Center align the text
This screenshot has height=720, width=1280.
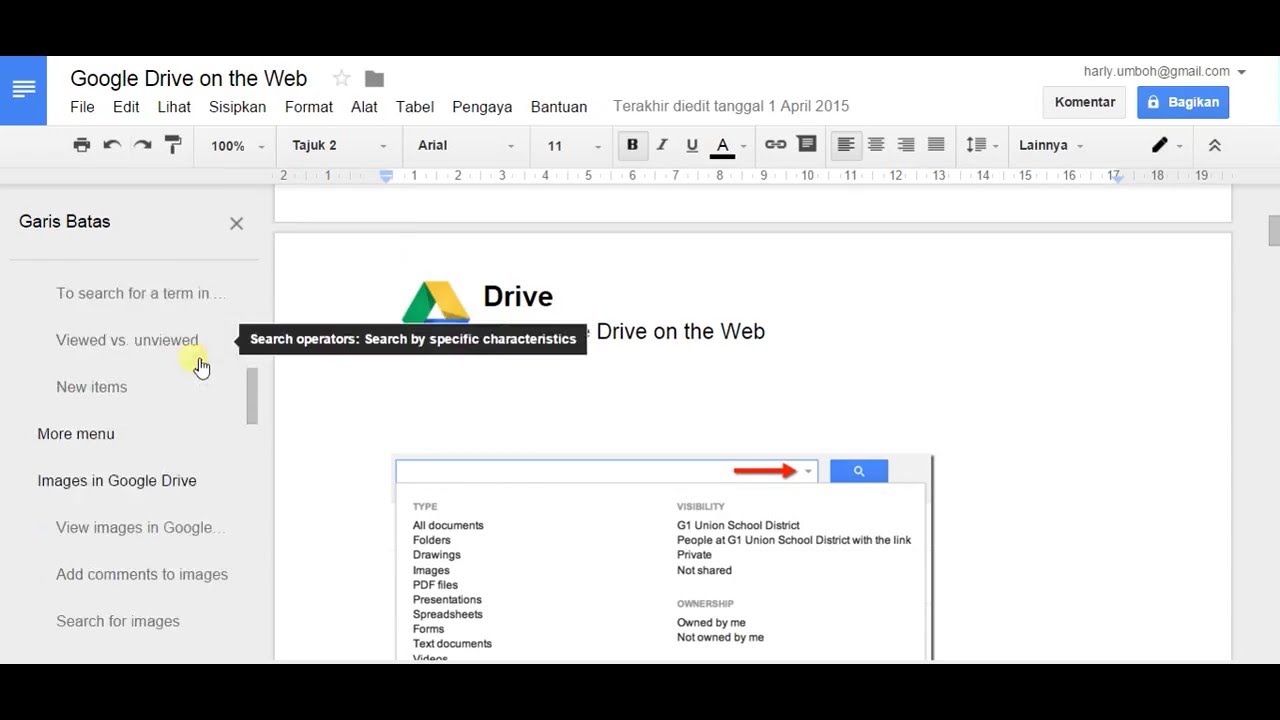(876, 145)
